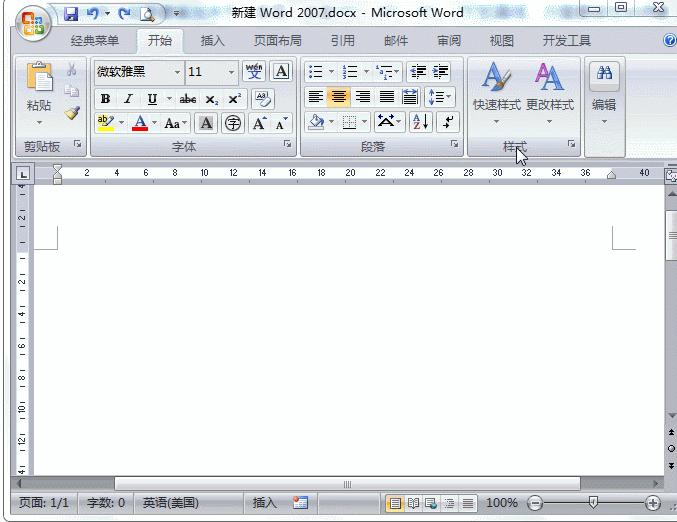
Task: Justify the paragraph text
Action: tap(387, 97)
